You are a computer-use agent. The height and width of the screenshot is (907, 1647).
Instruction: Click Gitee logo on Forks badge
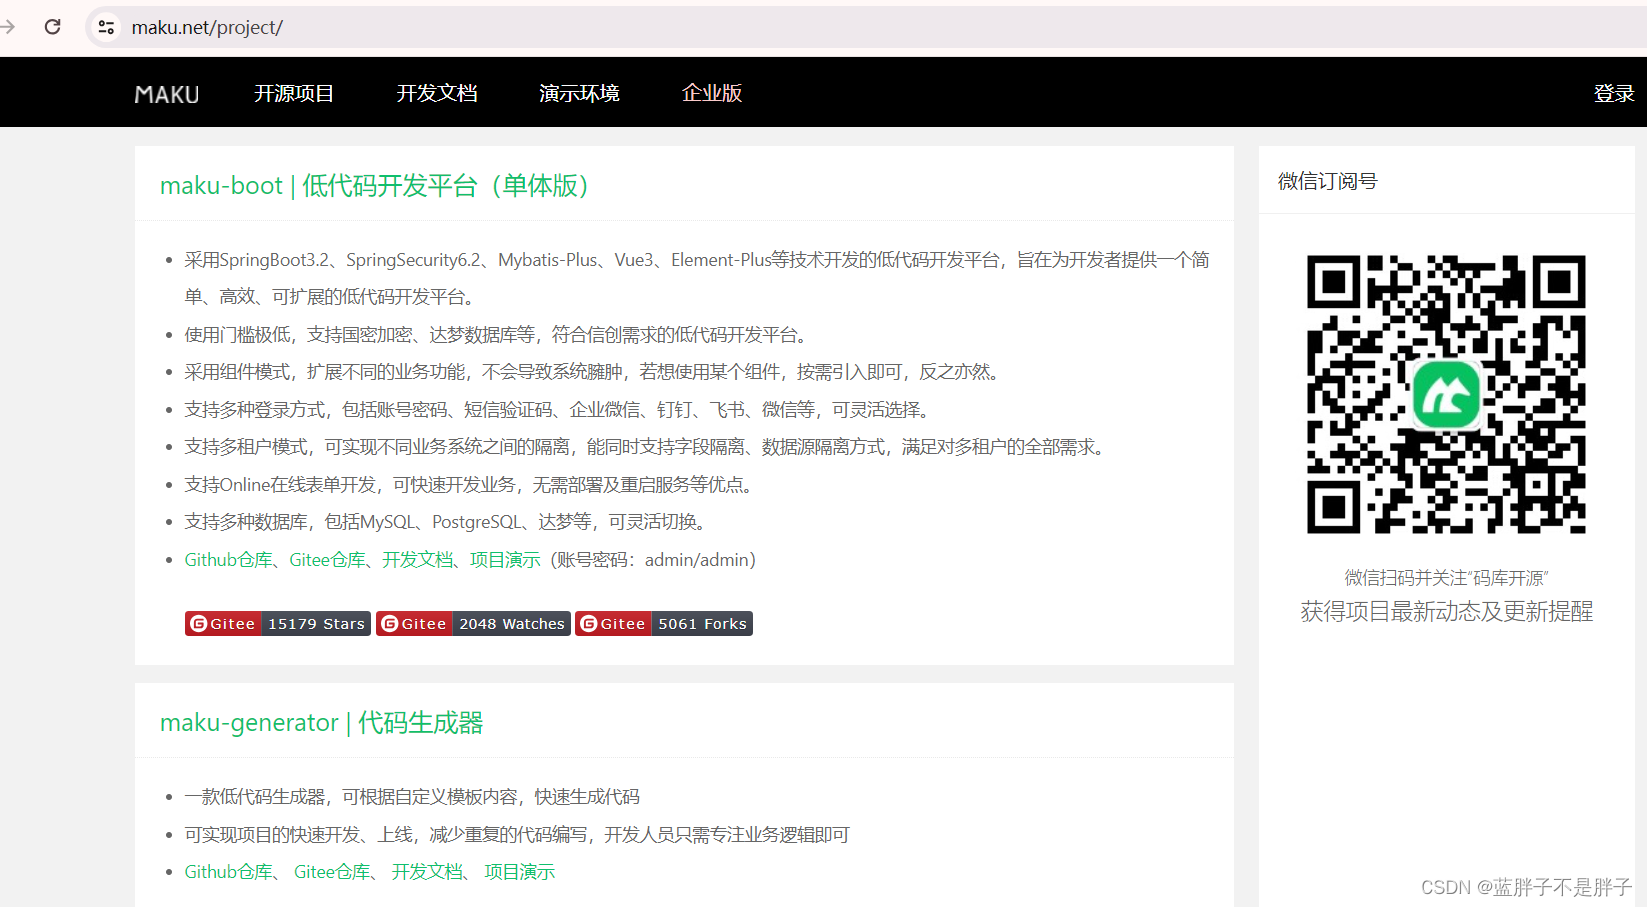[x=589, y=623]
